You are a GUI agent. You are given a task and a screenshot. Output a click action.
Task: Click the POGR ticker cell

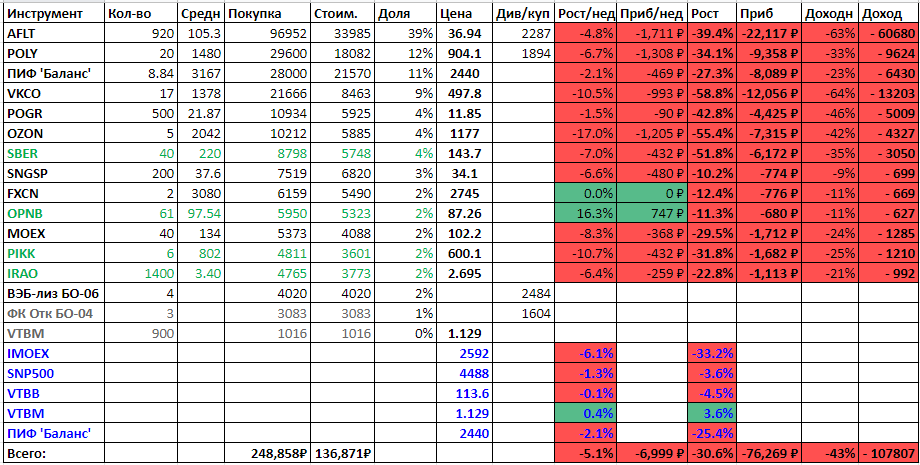[x=53, y=114]
